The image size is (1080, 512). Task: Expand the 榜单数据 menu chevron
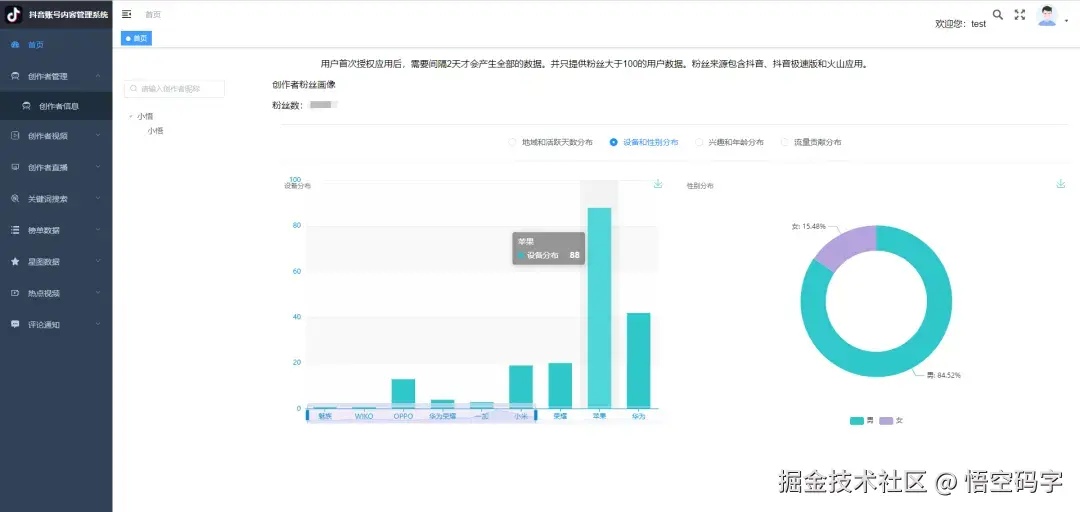(98, 230)
